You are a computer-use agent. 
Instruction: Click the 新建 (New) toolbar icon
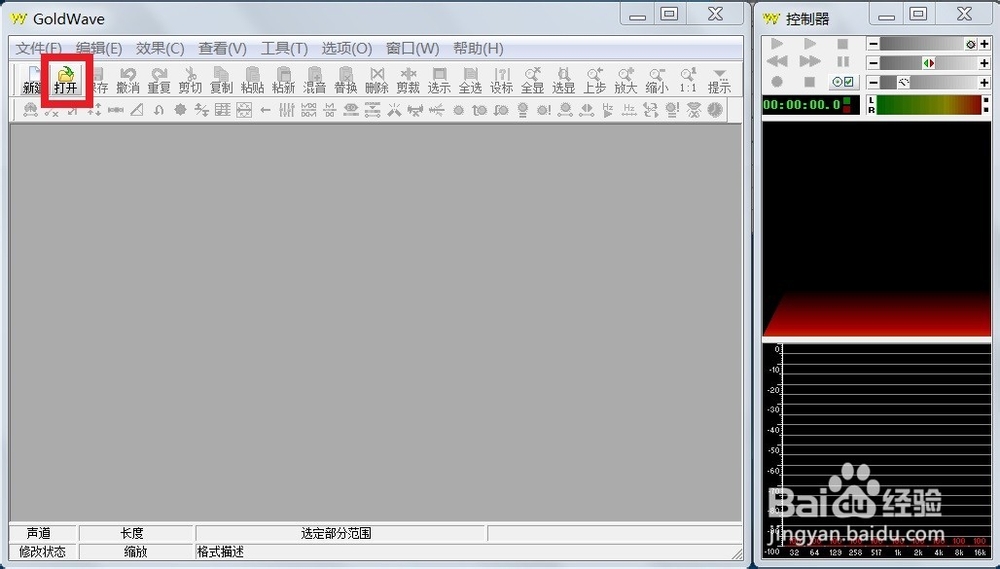32,80
